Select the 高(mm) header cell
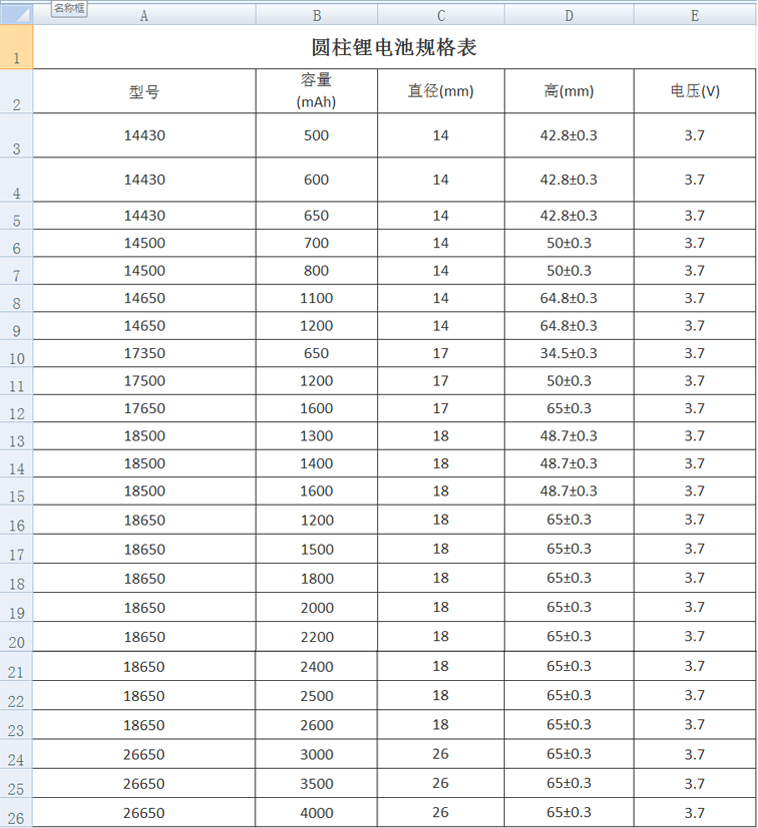This screenshot has height=828, width=758. [x=569, y=91]
